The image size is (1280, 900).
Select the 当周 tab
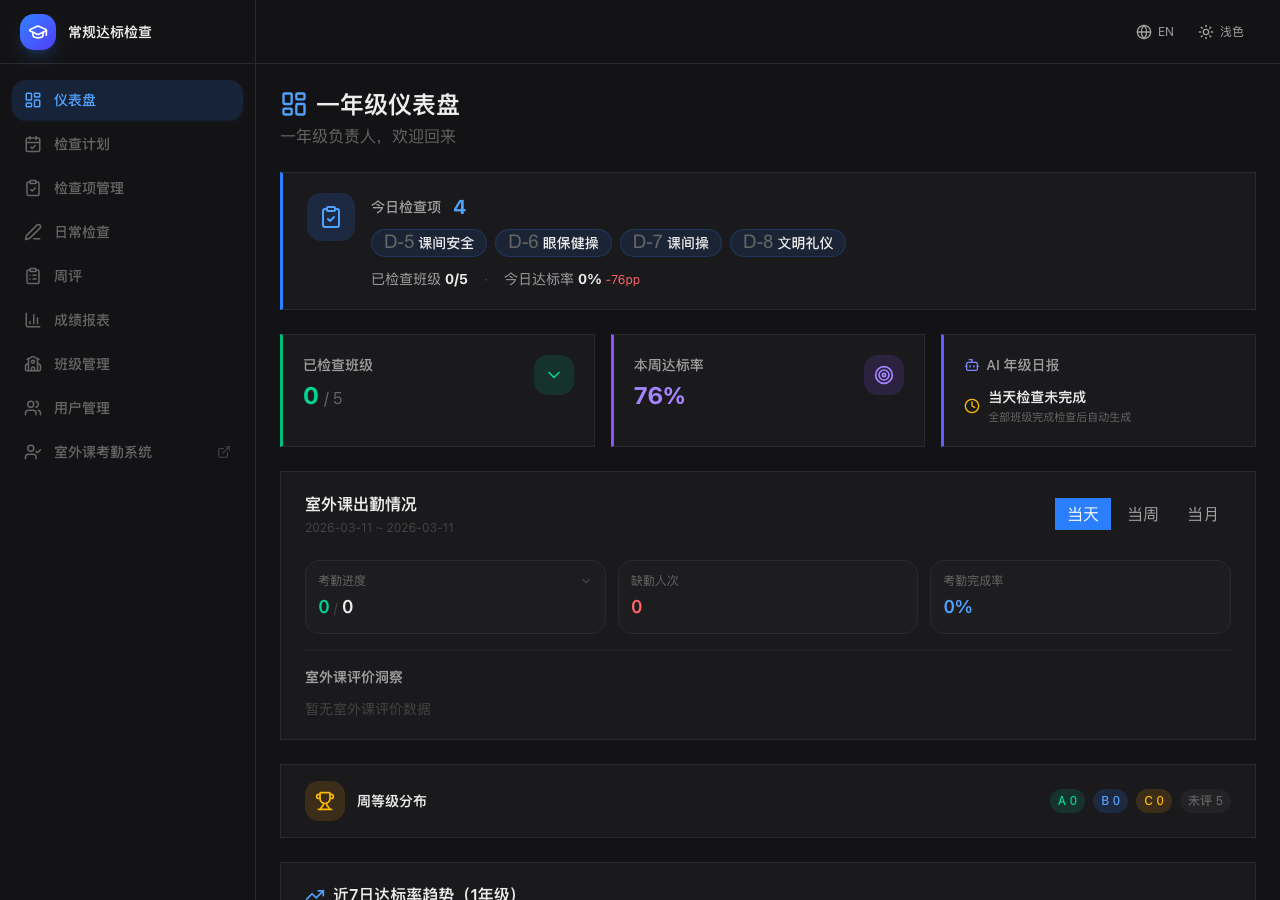click(1143, 514)
